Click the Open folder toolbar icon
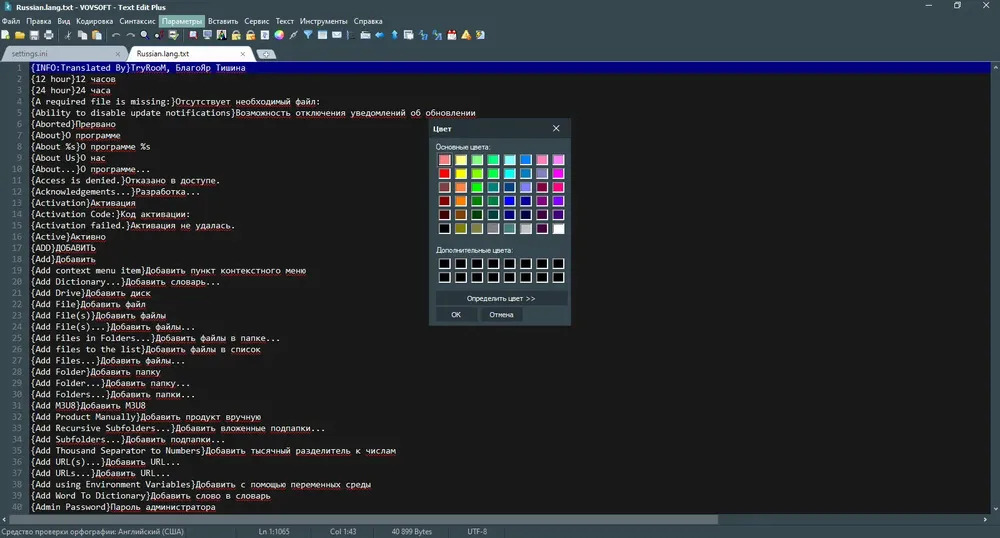Viewport: 1000px width, 538px height. point(20,35)
